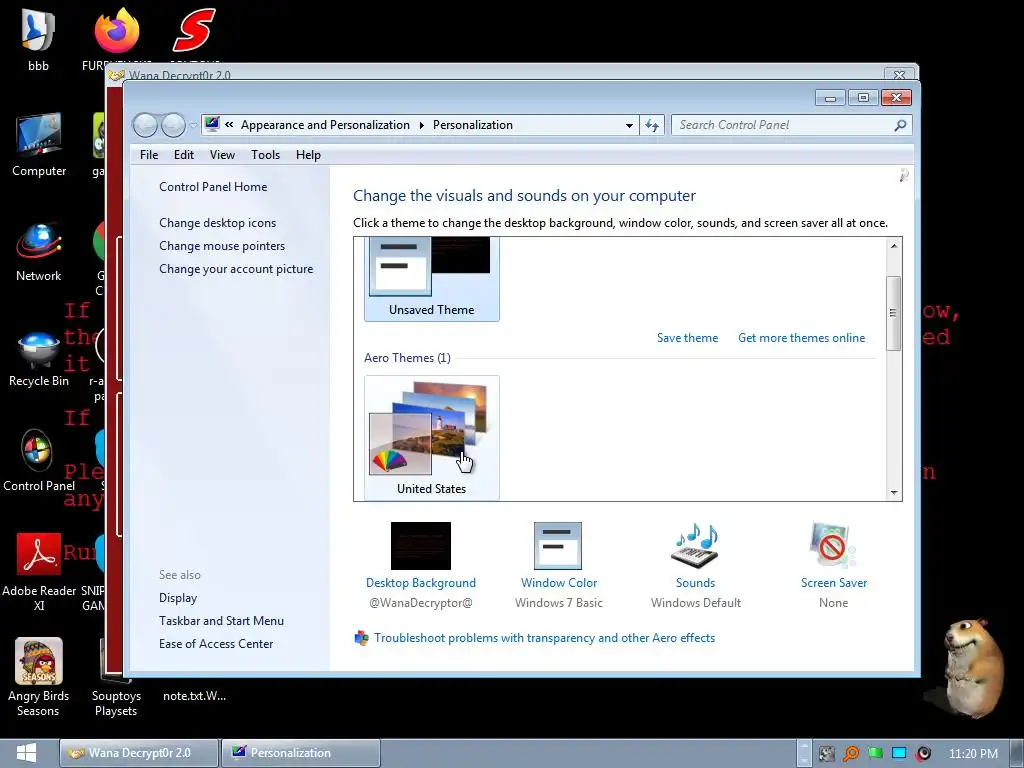Open Taskbar and Start Menu link

tap(221, 620)
